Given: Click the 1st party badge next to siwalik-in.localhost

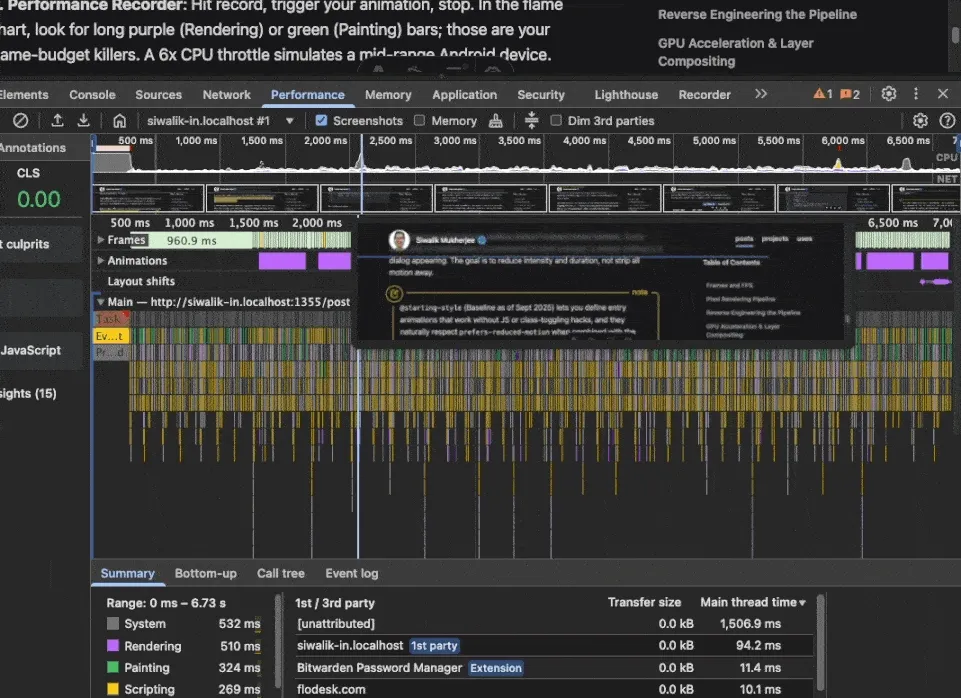Looking at the screenshot, I should pyautogui.click(x=434, y=645).
